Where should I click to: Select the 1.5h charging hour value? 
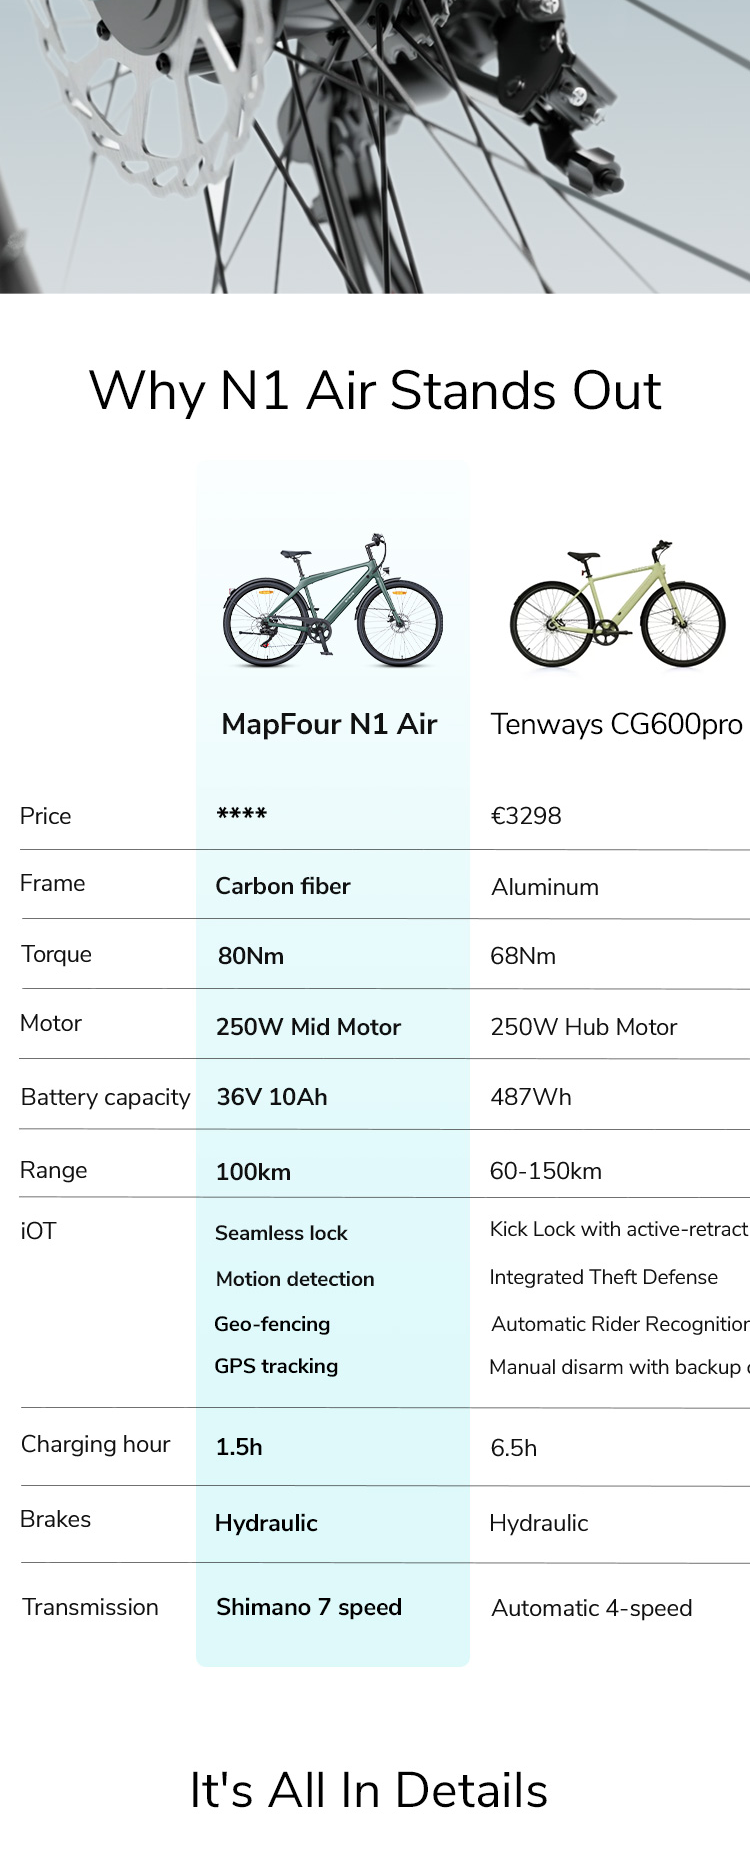pos(239,1447)
